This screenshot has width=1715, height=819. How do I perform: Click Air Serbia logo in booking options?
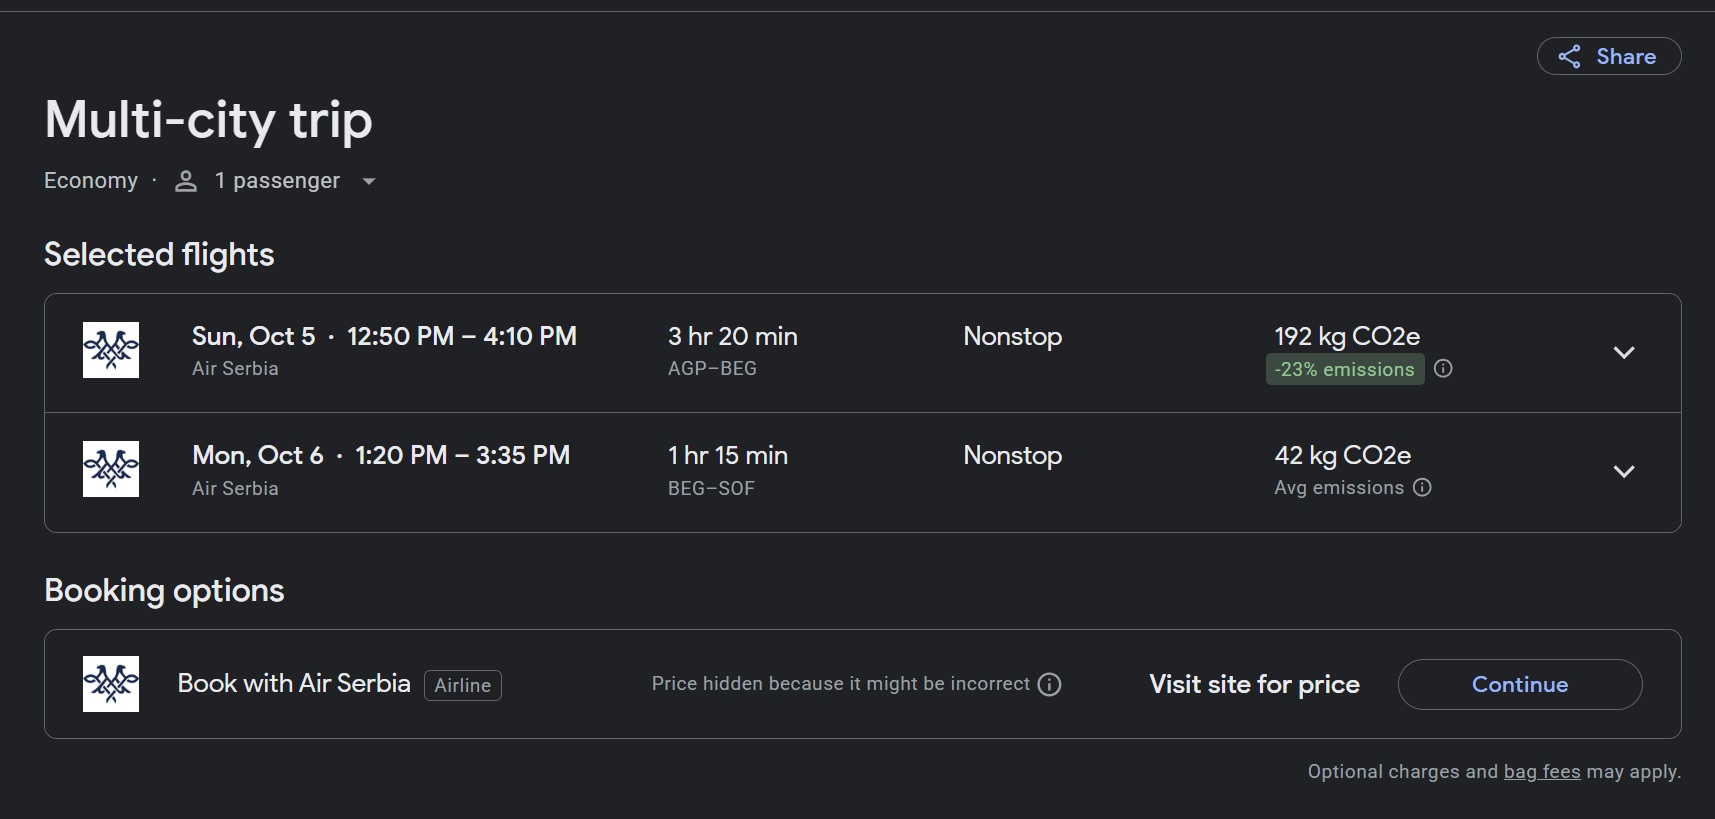[111, 684]
